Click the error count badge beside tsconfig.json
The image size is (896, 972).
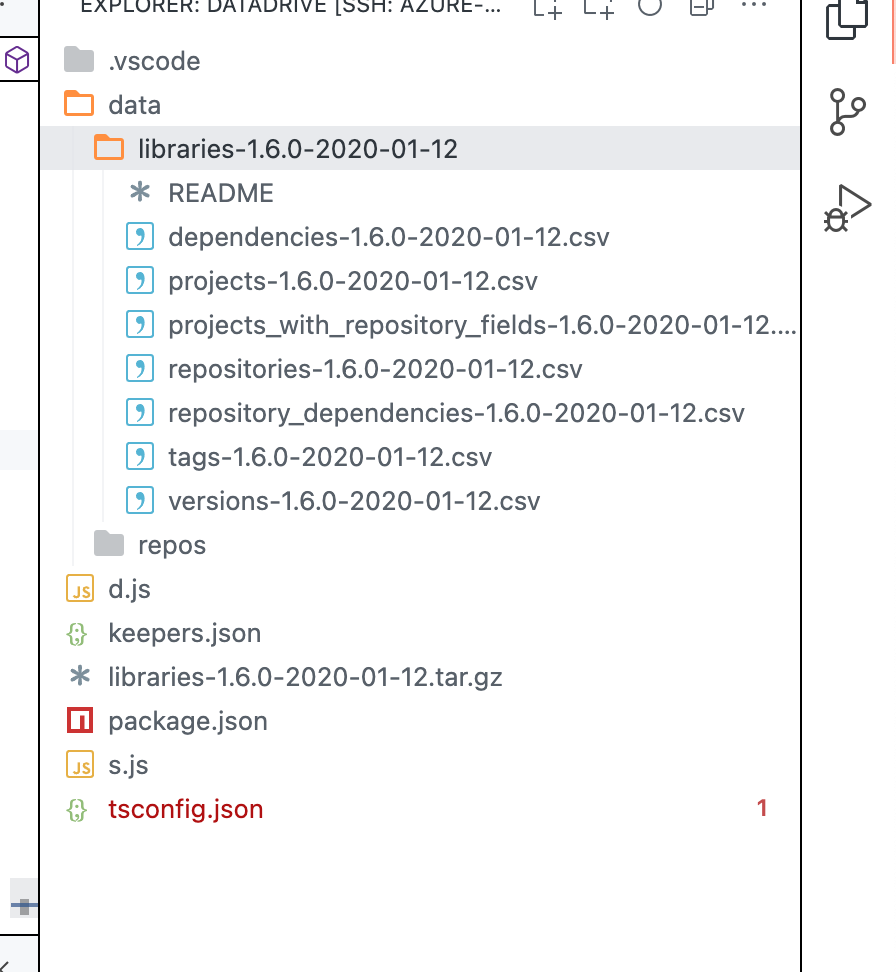[x=762, y=808]
